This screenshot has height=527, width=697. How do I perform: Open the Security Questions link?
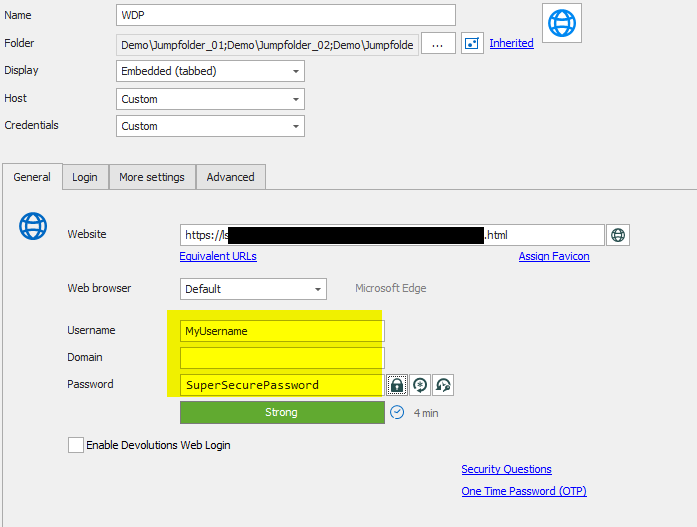tap(507, 469)
